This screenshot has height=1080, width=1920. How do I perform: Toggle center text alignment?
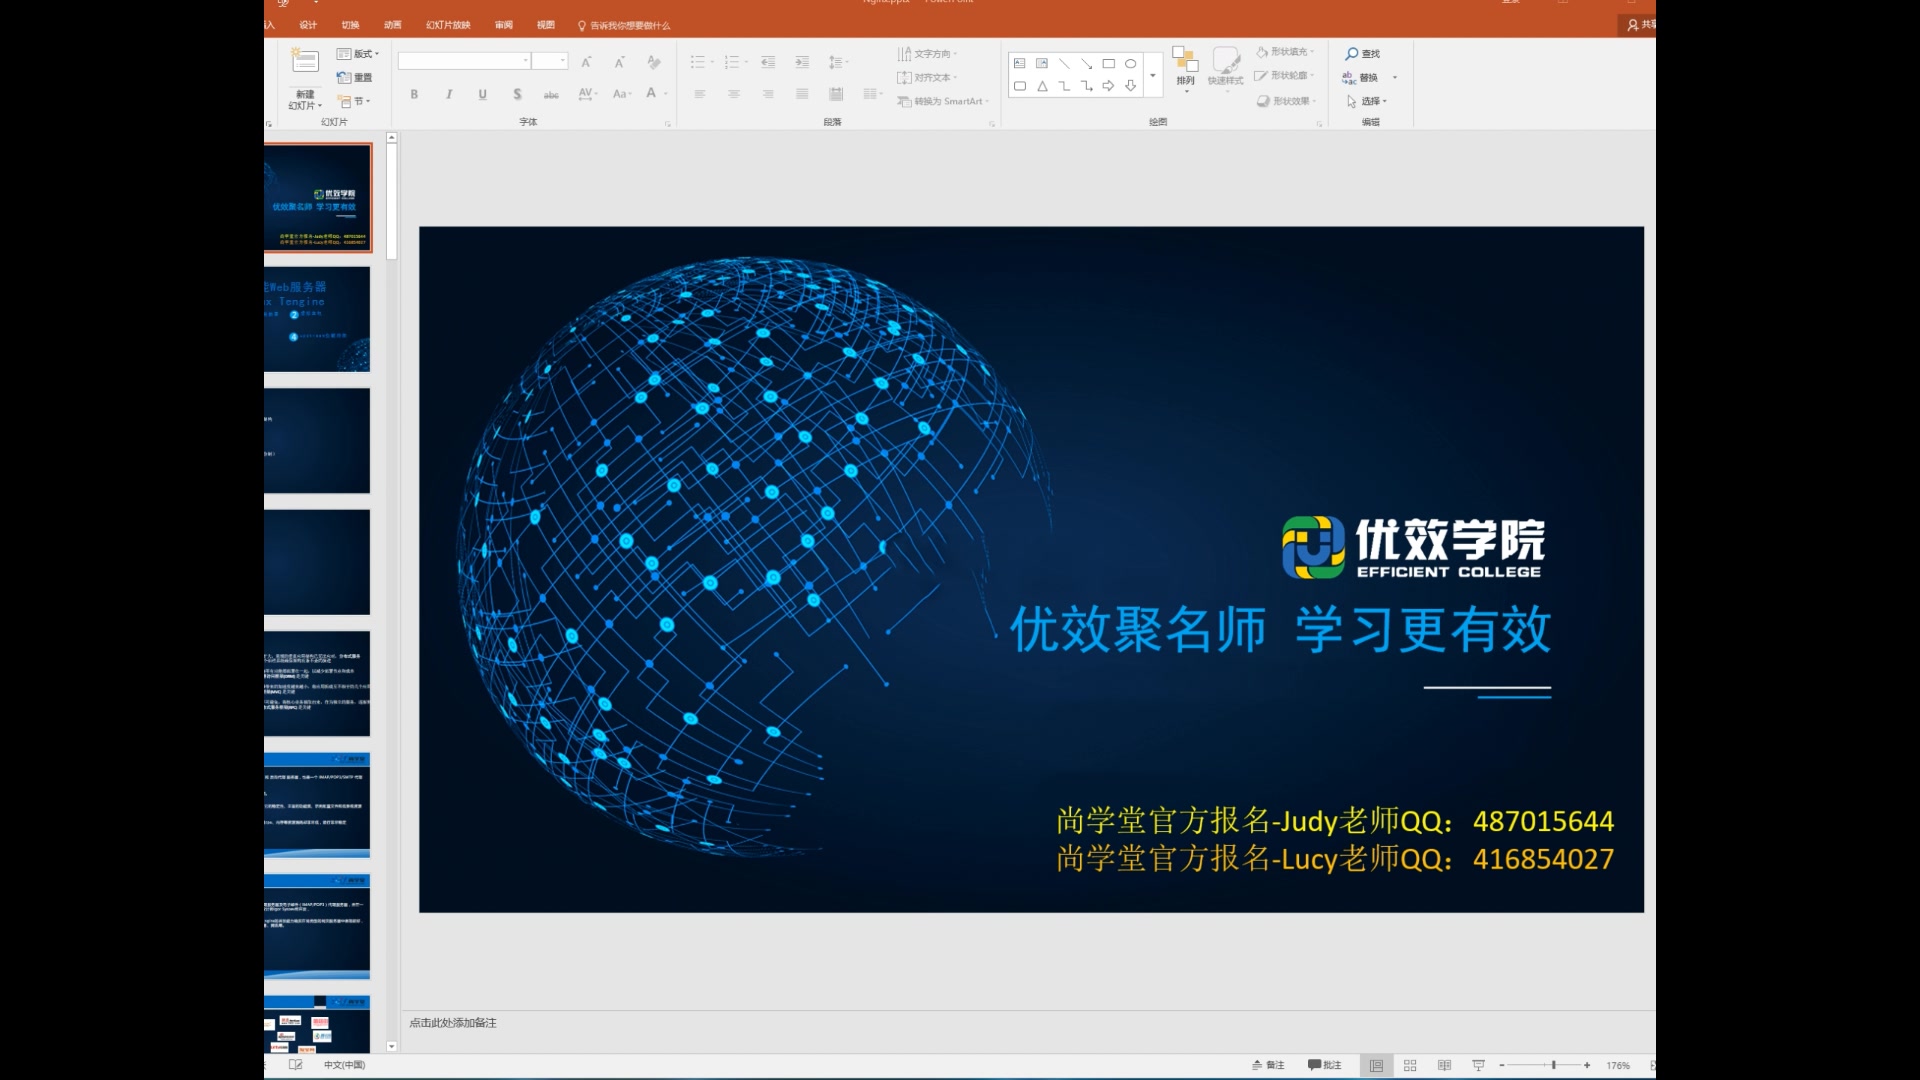(734, 94)
